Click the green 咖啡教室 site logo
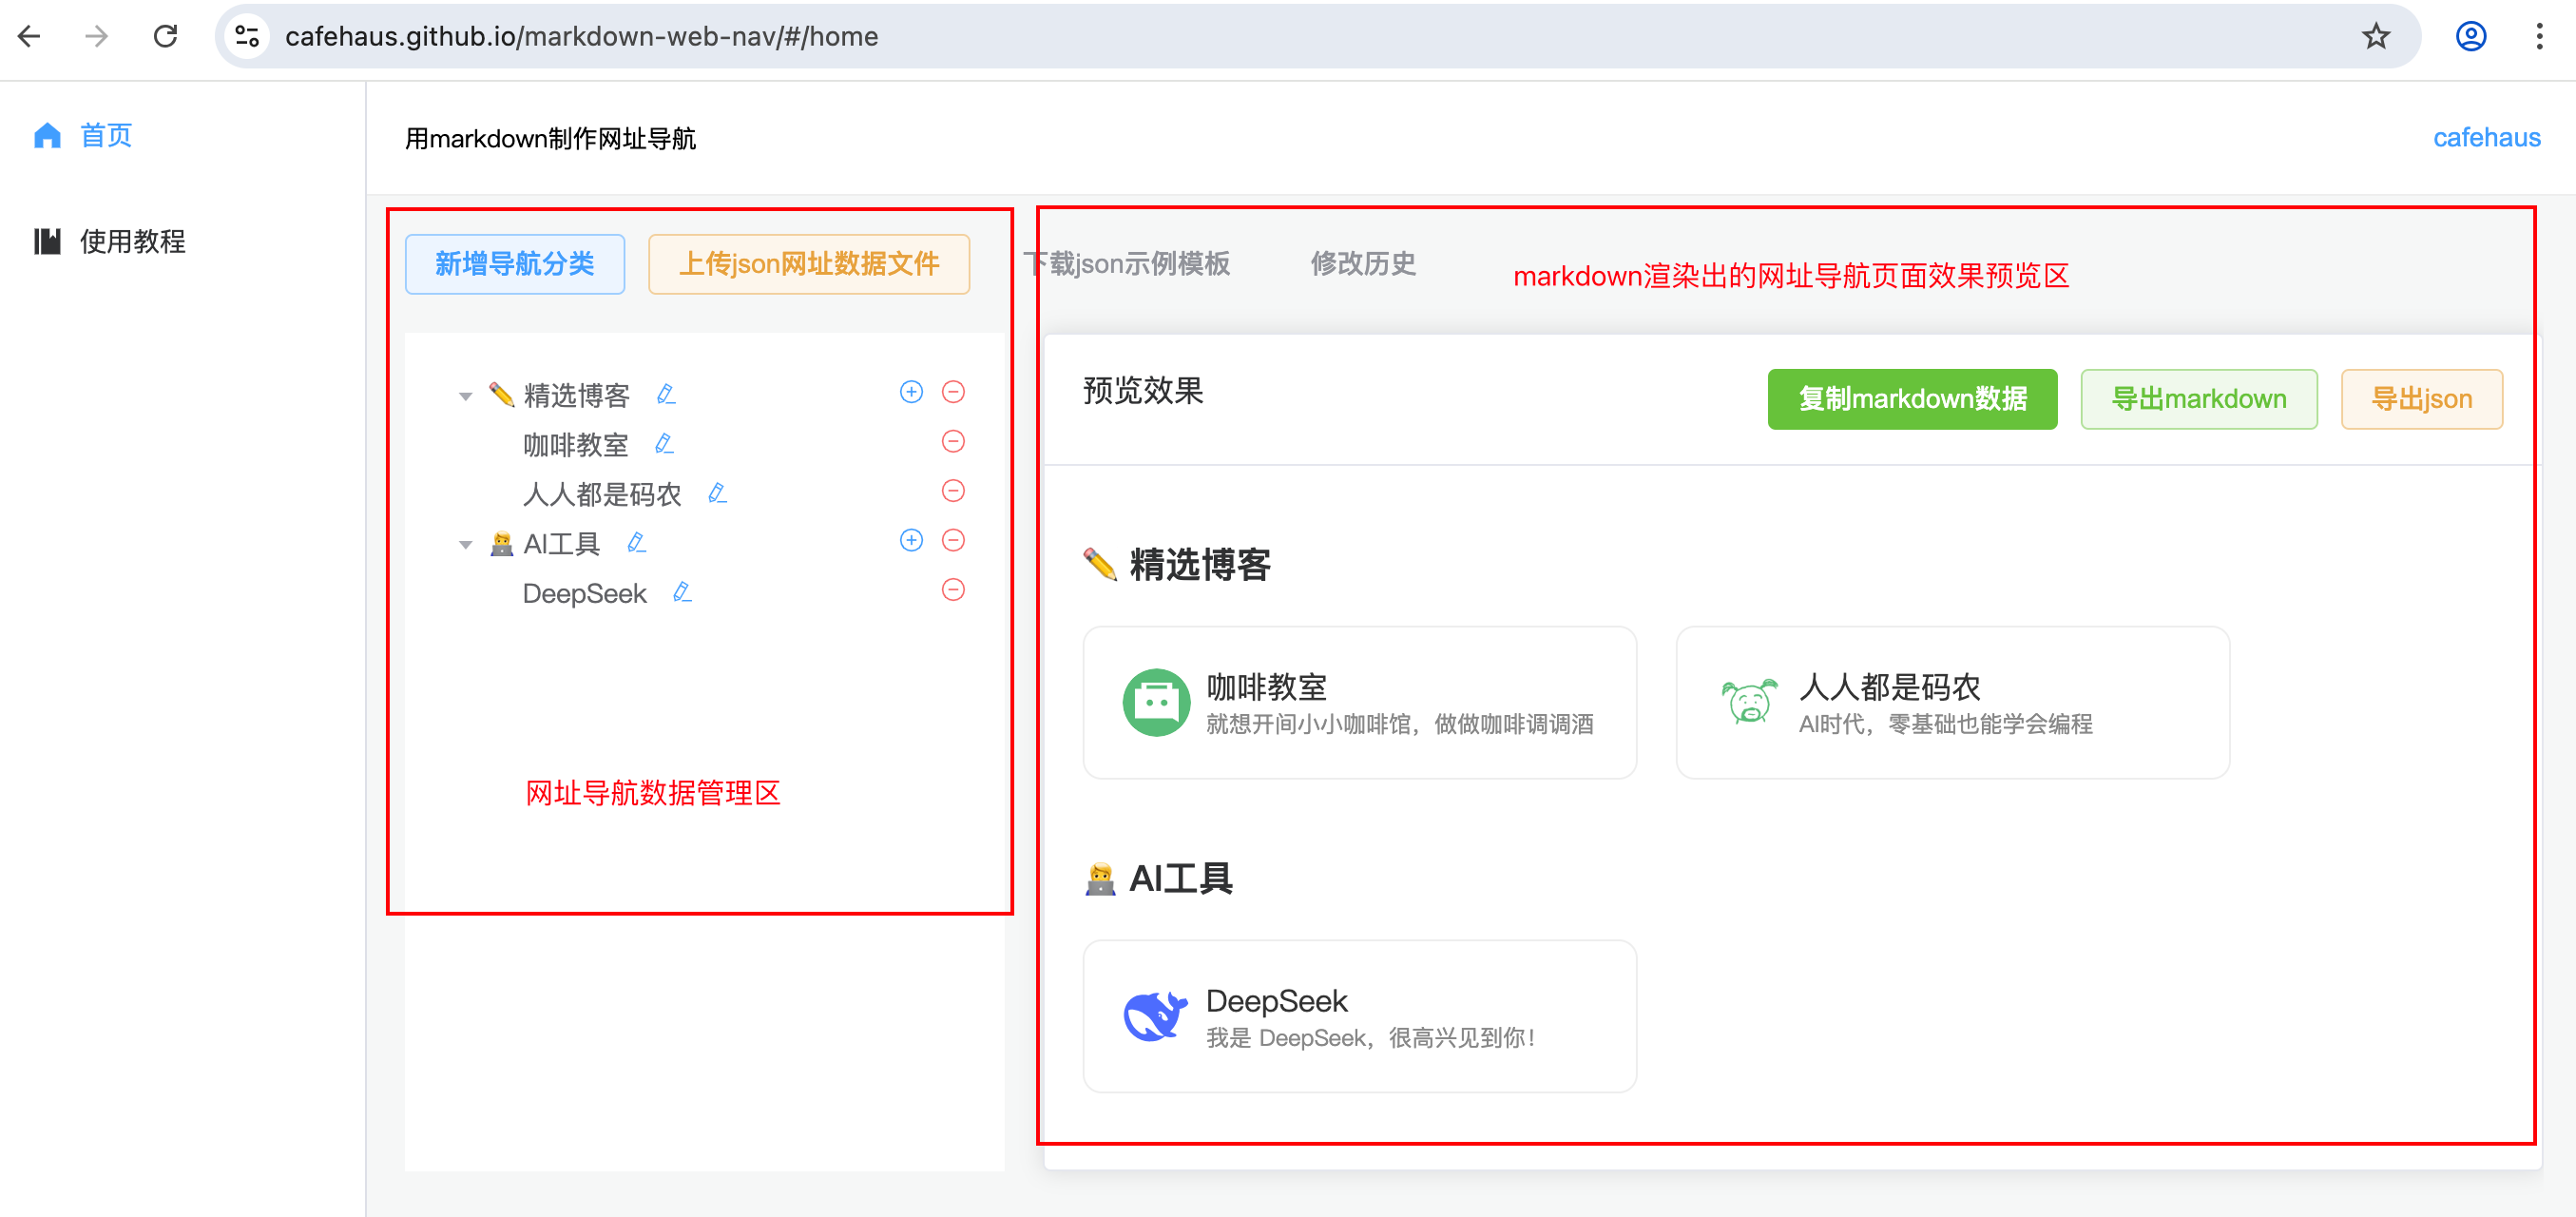This screenshot has height=1217, width=2576. click(1156, 703)
